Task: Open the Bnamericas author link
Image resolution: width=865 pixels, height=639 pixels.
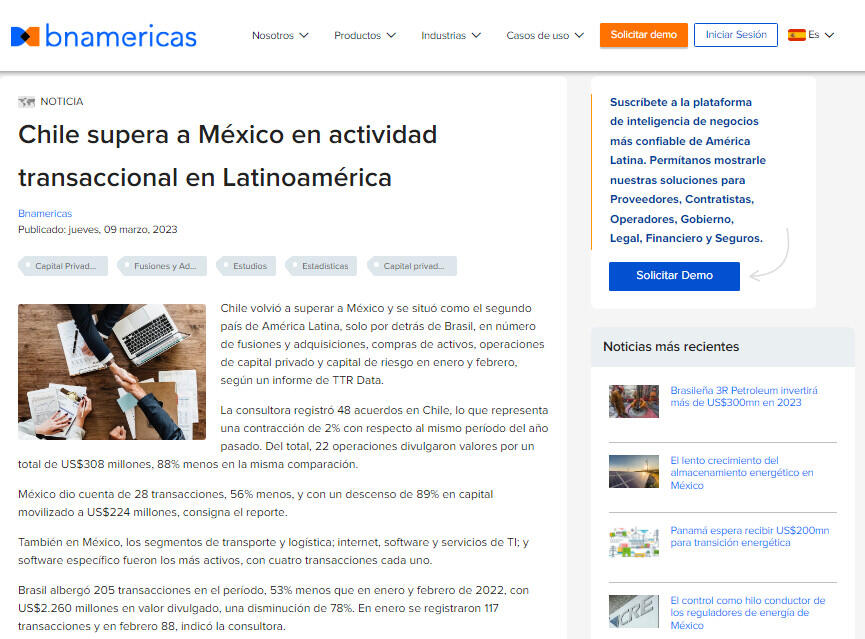Action: (x=45, y=213)
